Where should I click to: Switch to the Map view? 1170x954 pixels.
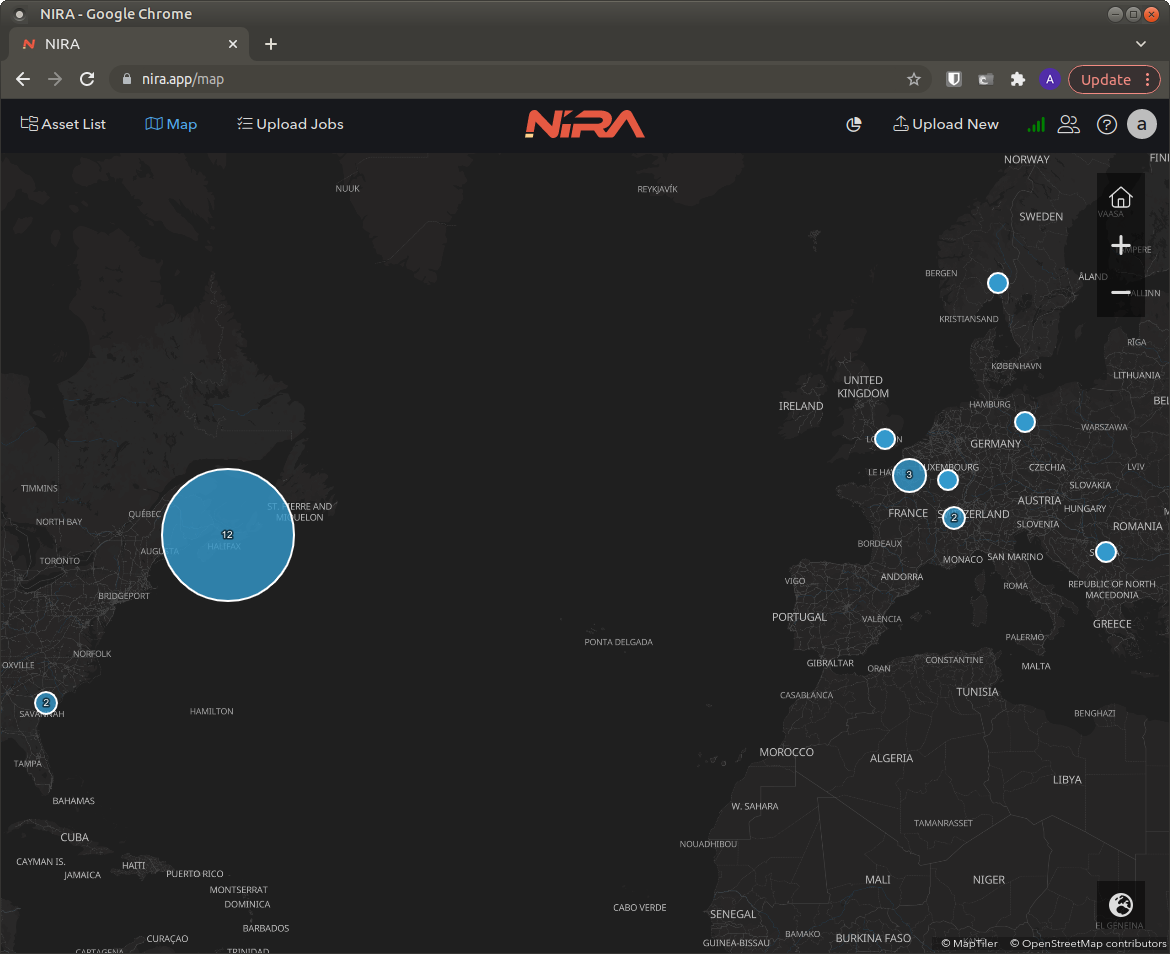170,124
